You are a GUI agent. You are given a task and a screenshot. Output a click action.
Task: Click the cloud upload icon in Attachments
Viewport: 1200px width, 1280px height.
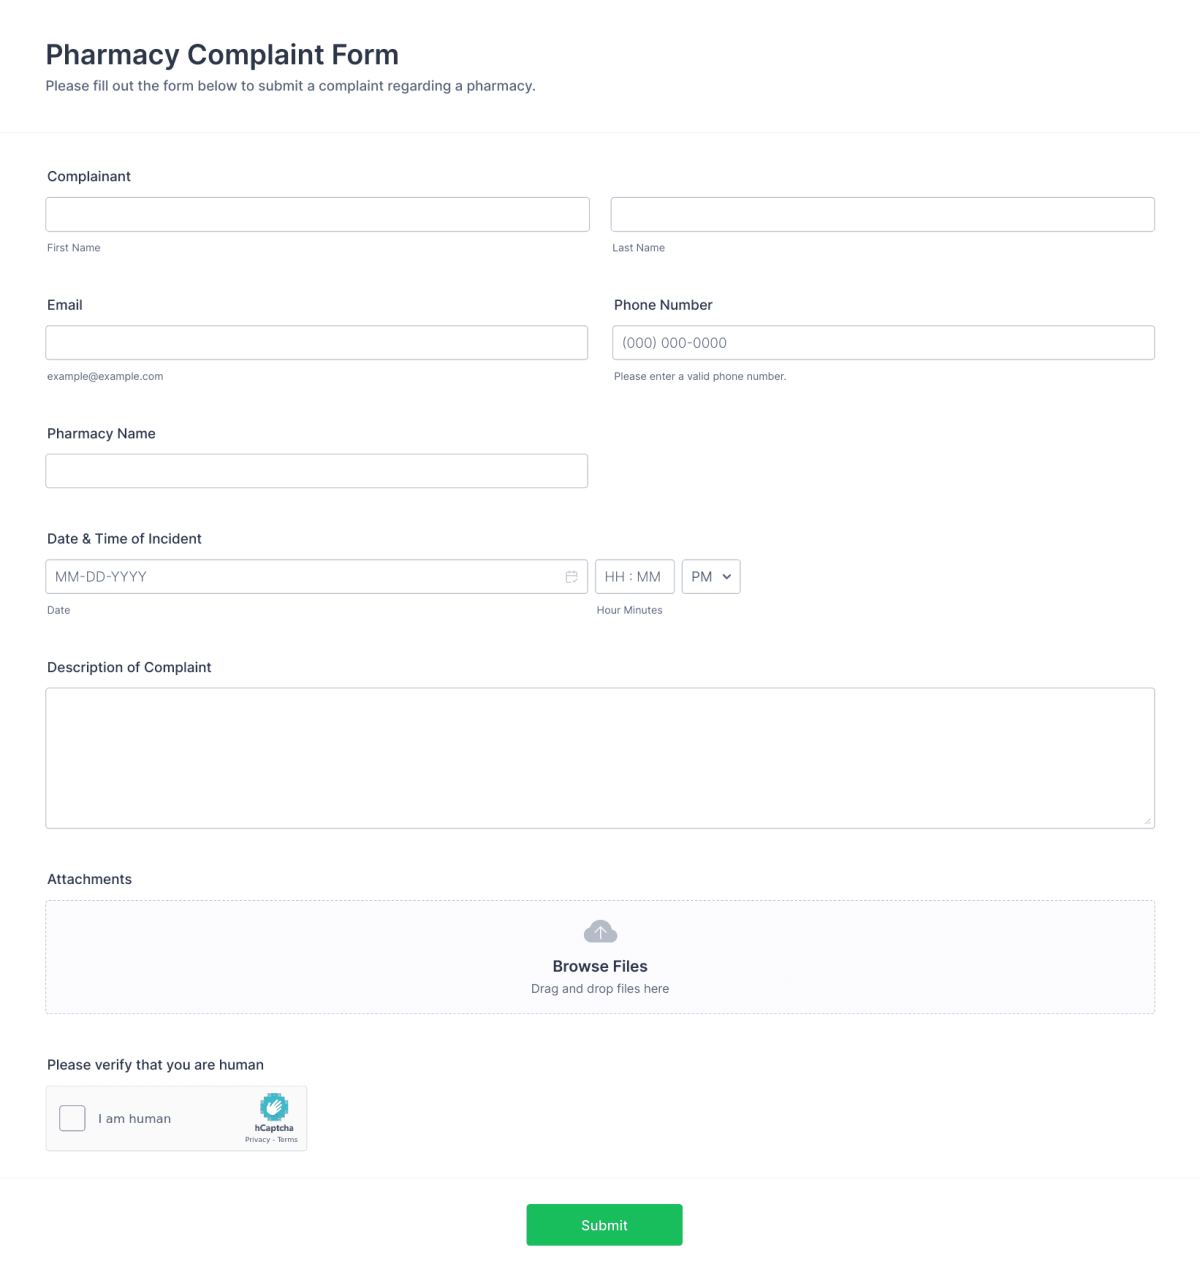[x=600, y=930]
